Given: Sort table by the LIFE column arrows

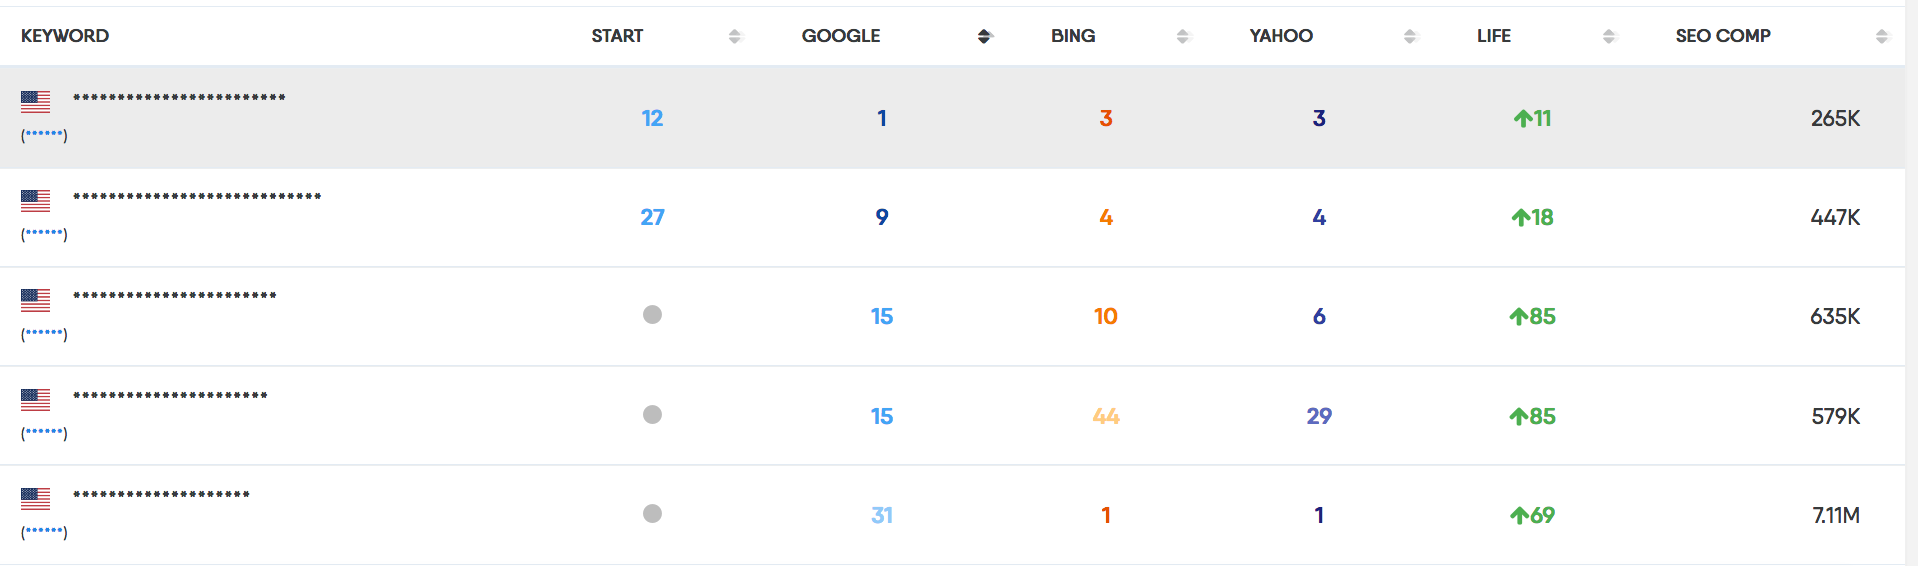Looking at the screenshot, I should tap(1609, 36).
